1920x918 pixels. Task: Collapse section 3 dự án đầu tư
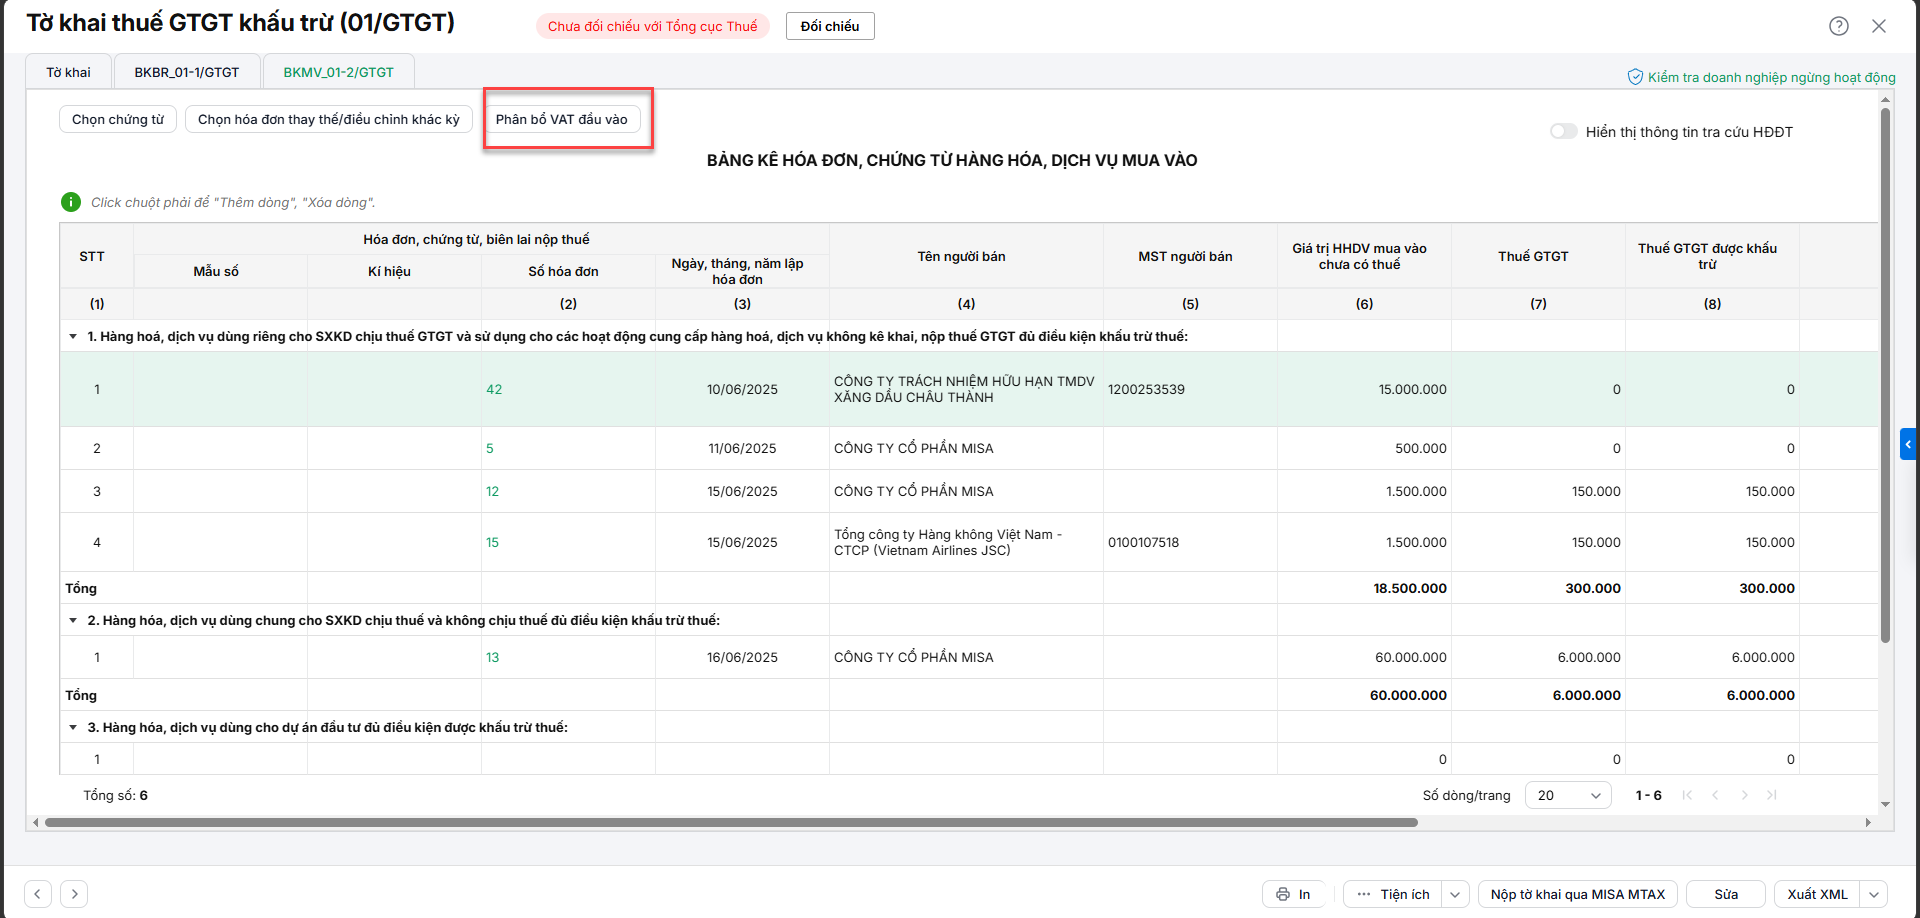(x=73, y=728)
